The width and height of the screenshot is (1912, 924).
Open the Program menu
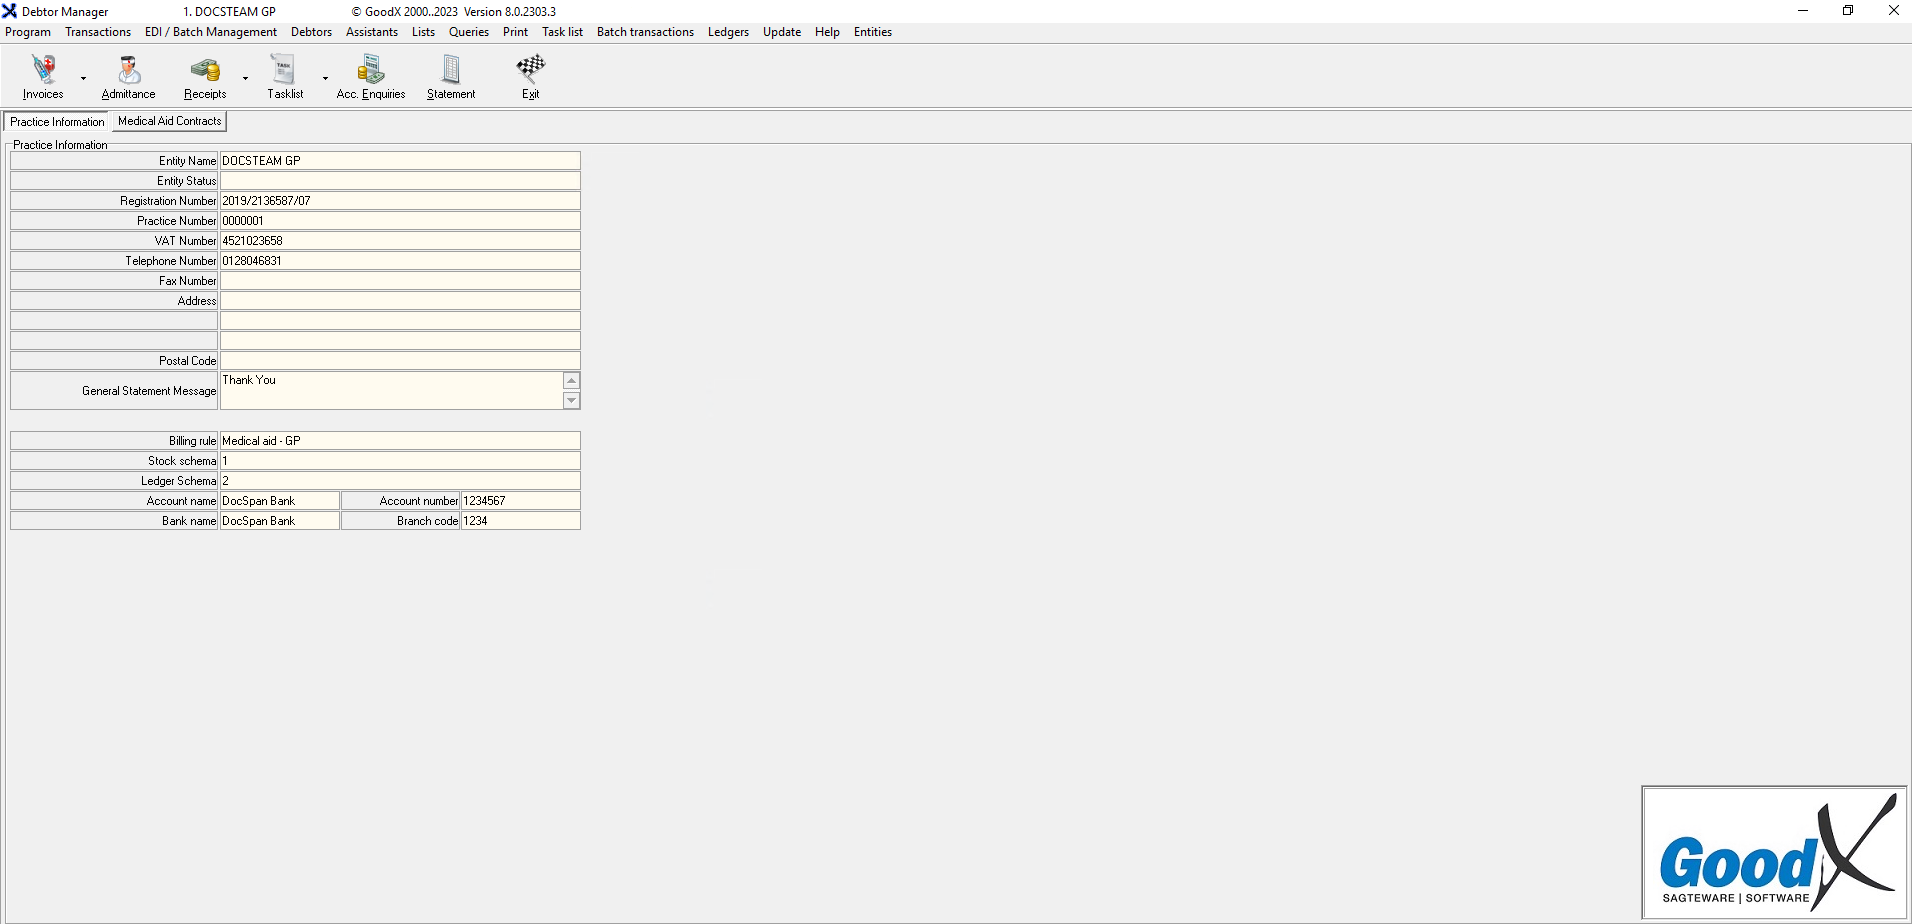28,32
